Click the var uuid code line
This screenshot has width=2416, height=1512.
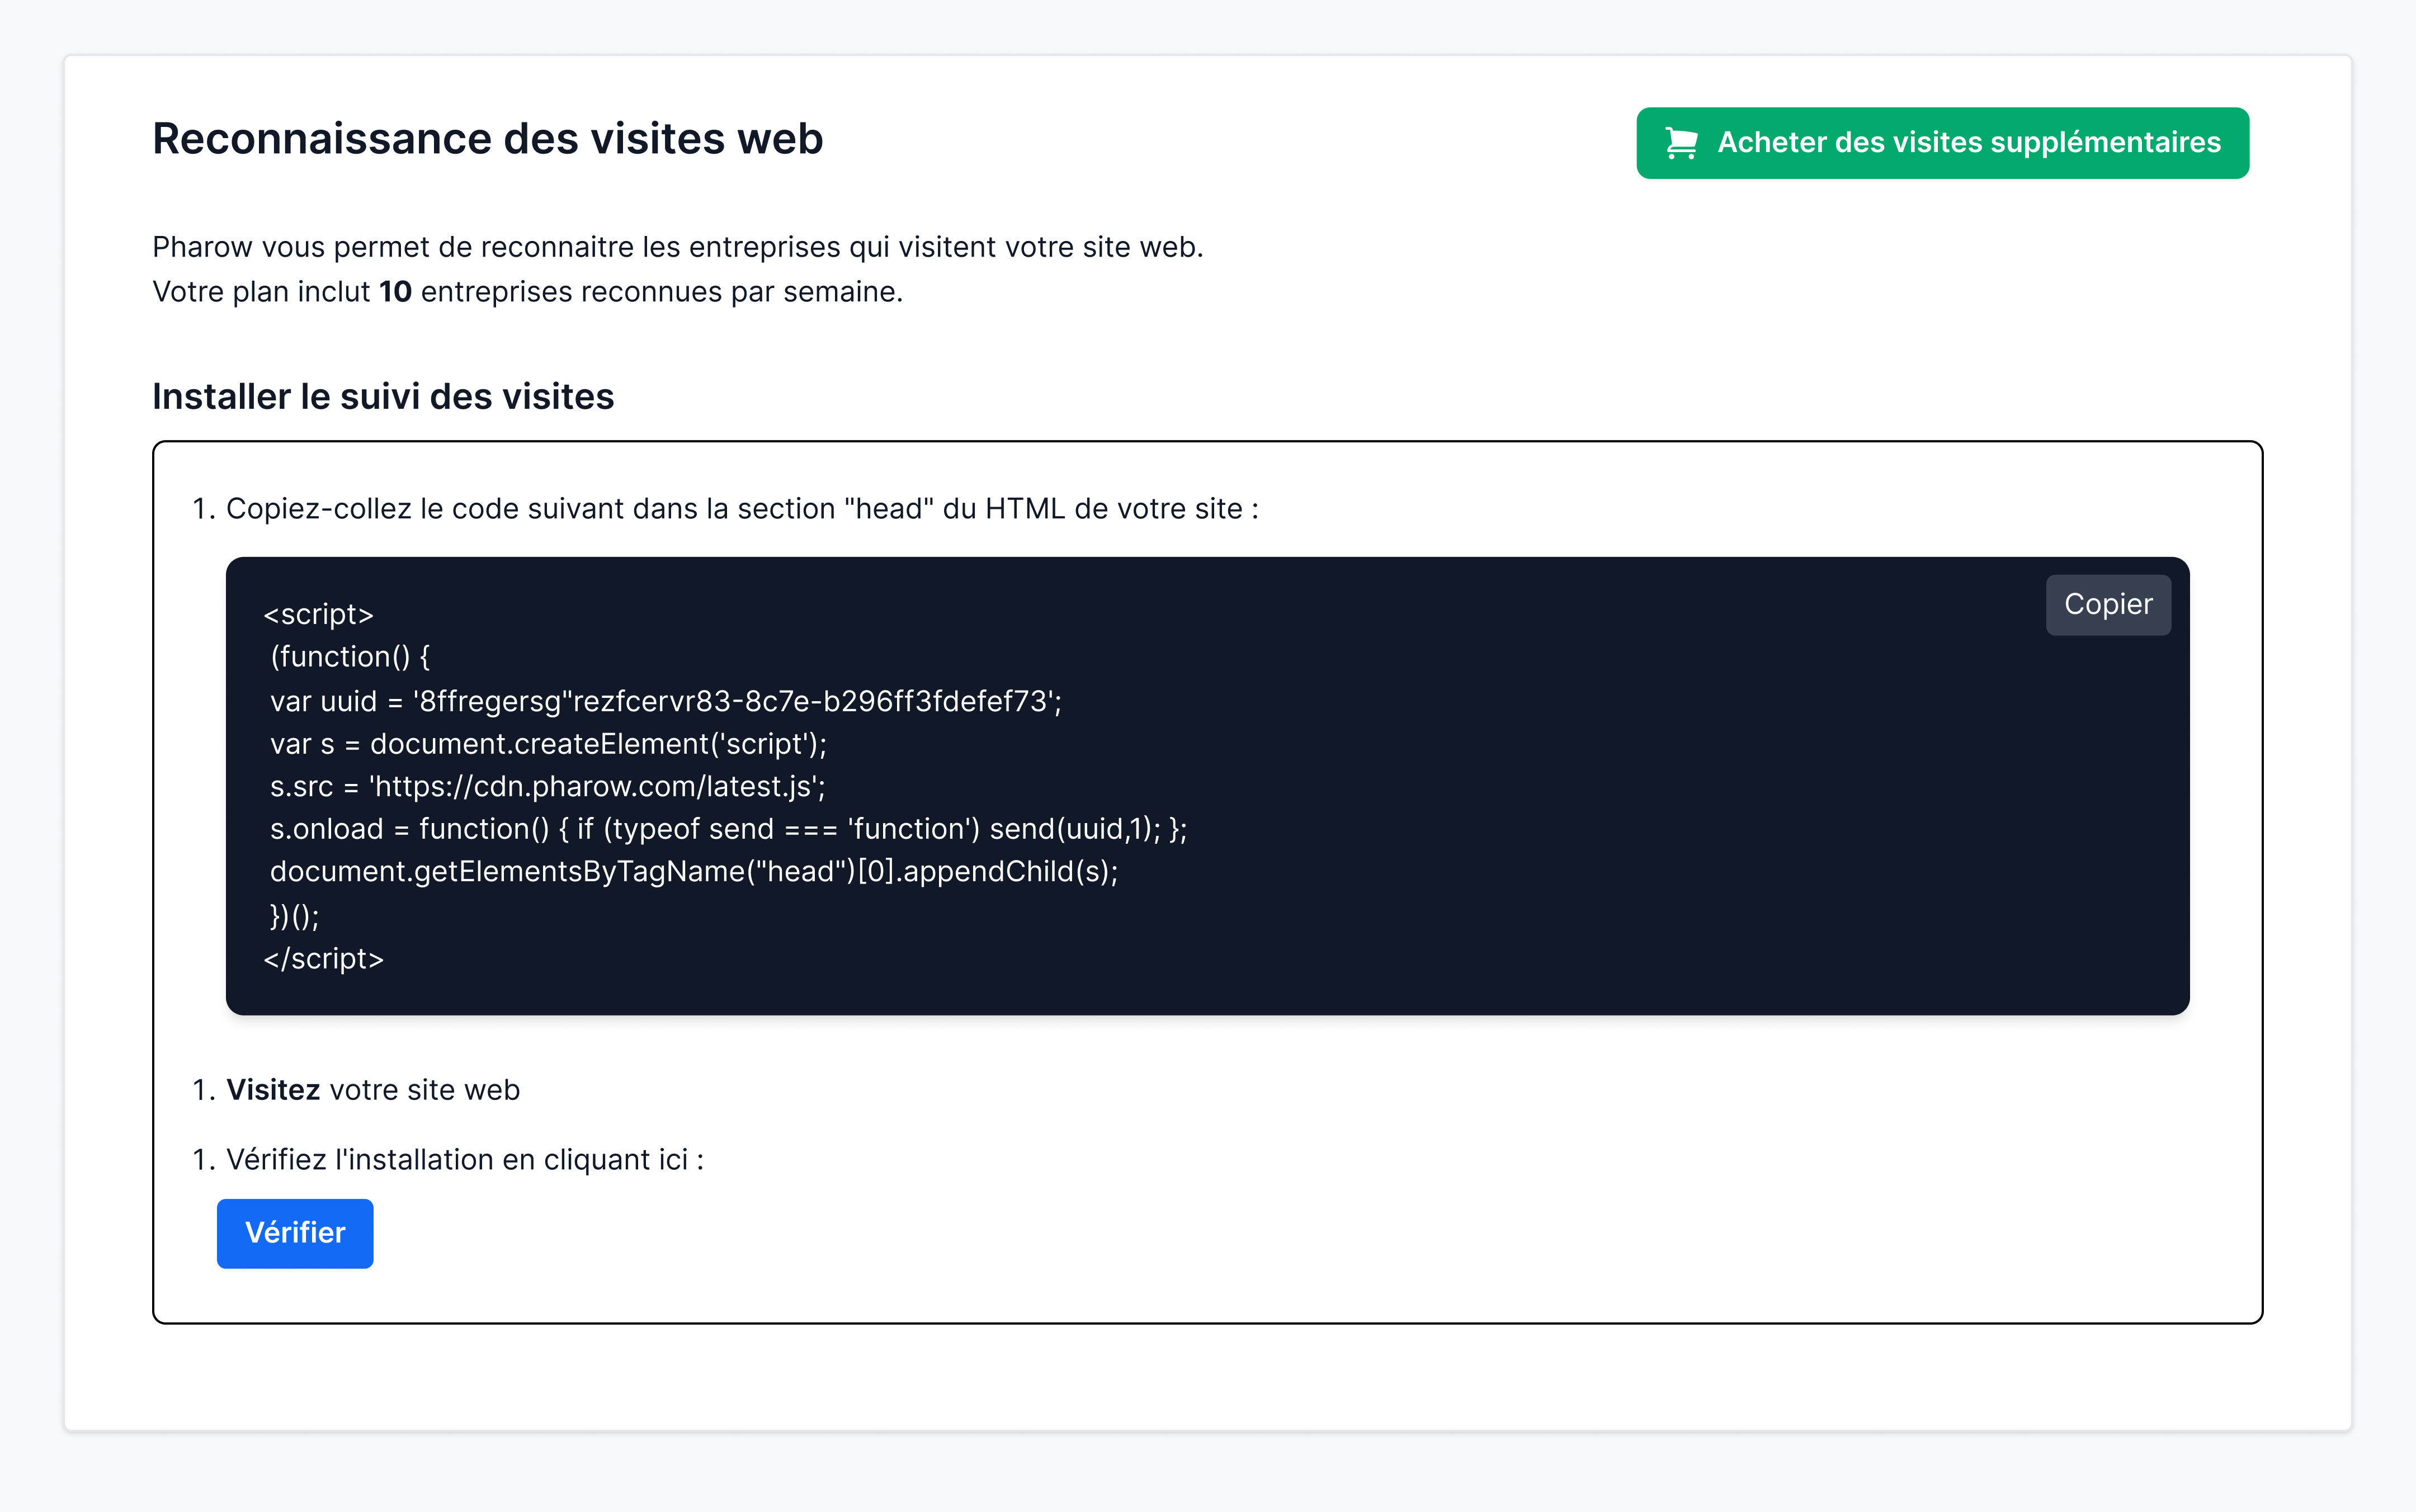tap(665, 701)
